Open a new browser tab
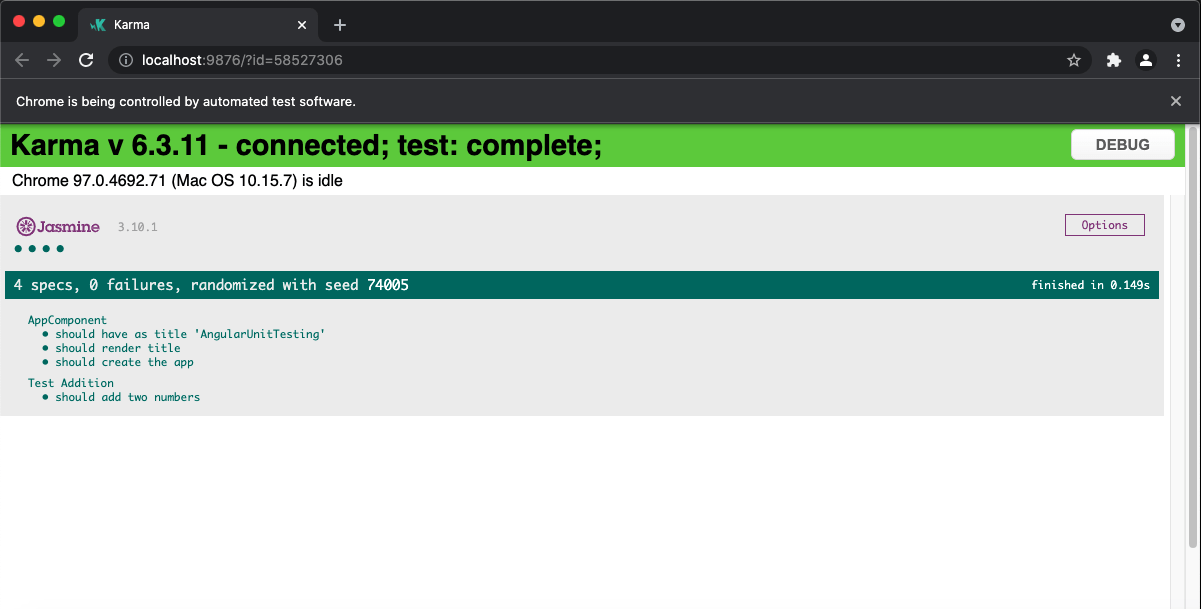 340,24
